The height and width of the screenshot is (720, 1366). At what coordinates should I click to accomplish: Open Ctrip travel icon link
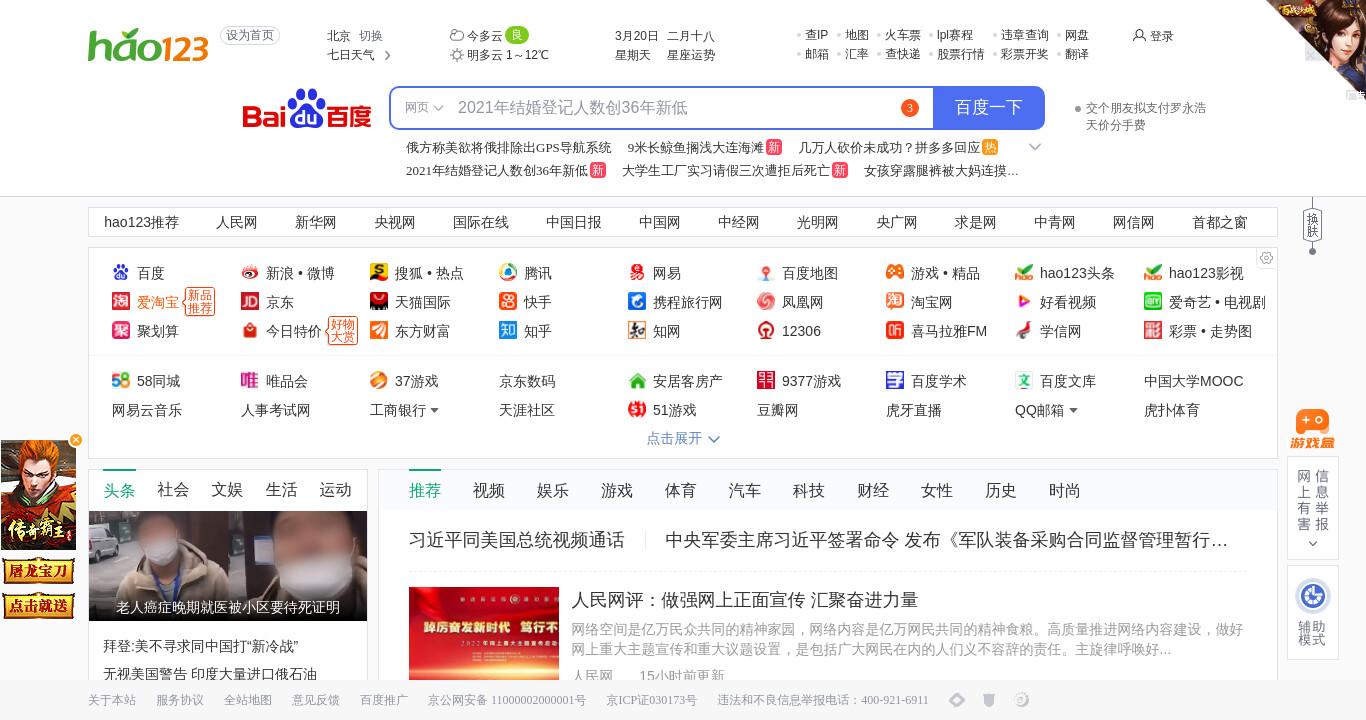click(637, 302)
